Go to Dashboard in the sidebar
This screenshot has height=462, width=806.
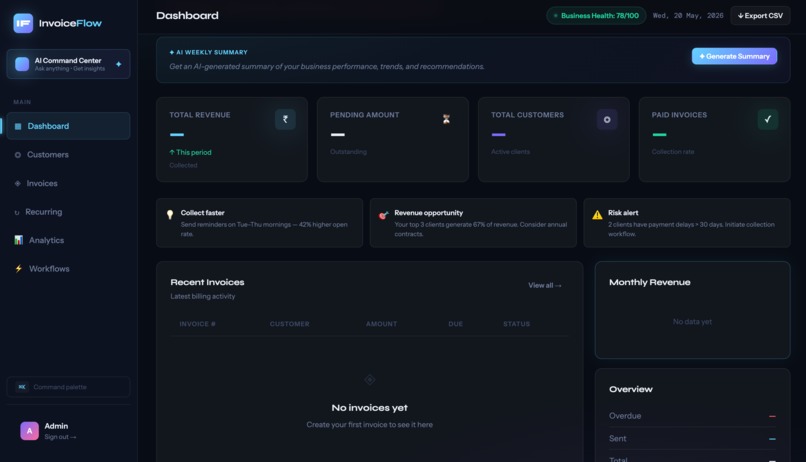68,126
